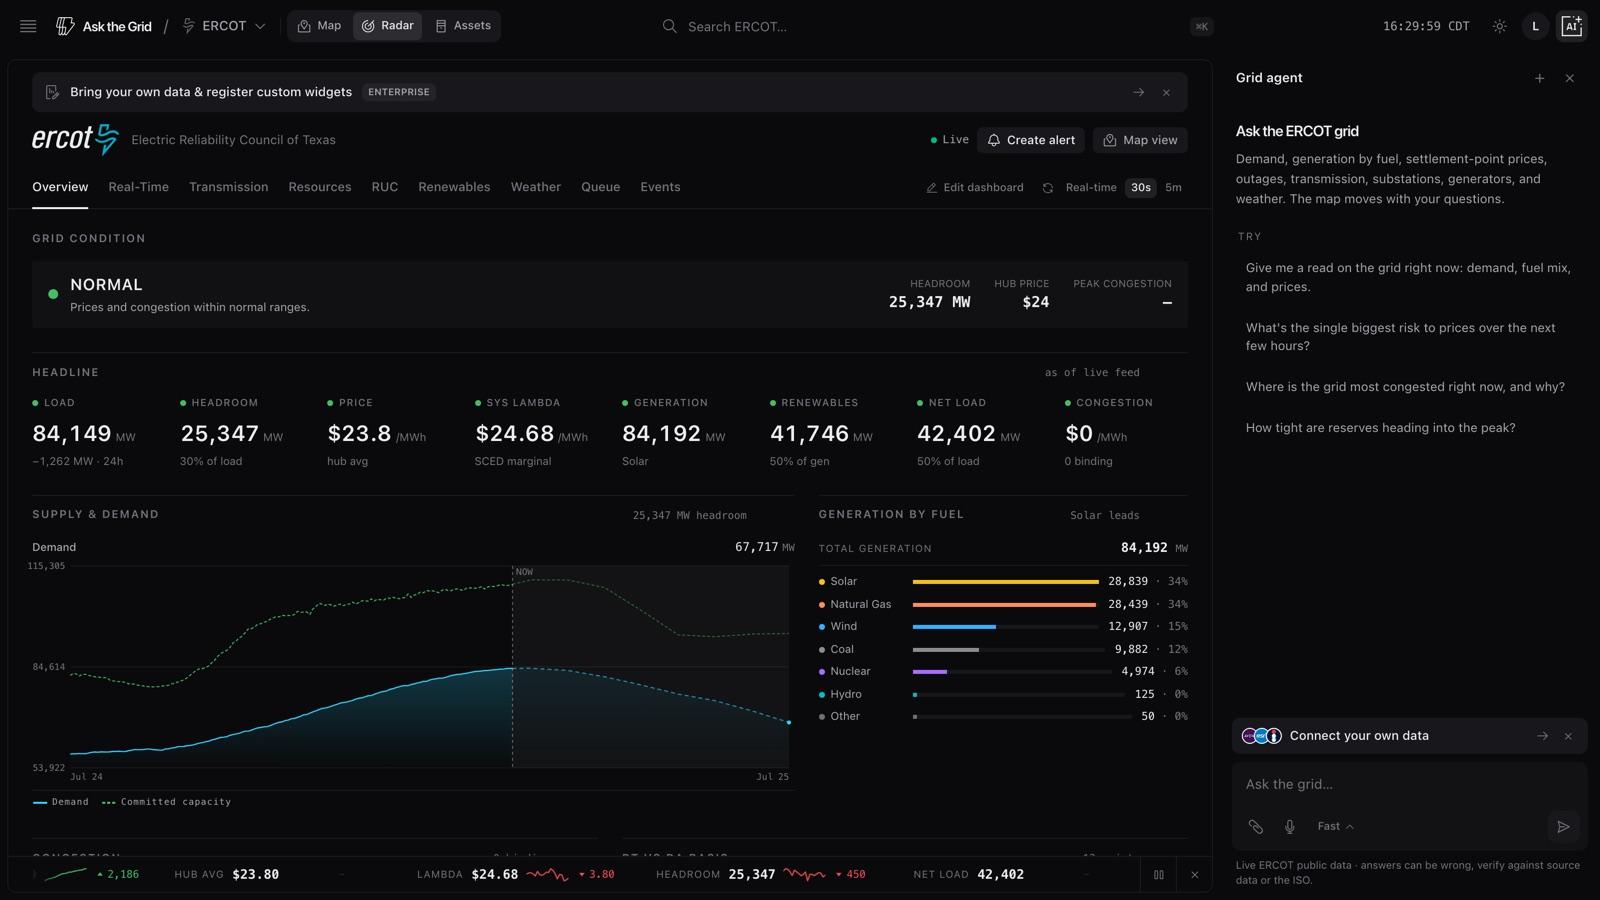Click the NOW marker on demand chart
1600x900 pixels.
pos(524,572)
